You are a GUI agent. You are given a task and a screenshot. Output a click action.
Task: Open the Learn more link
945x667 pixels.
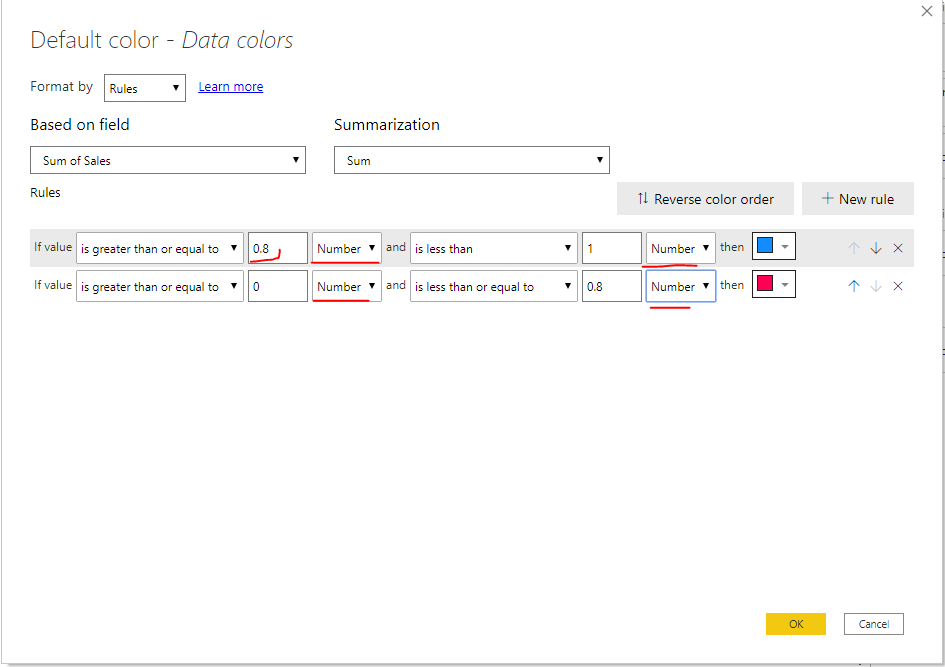point(231,87)
